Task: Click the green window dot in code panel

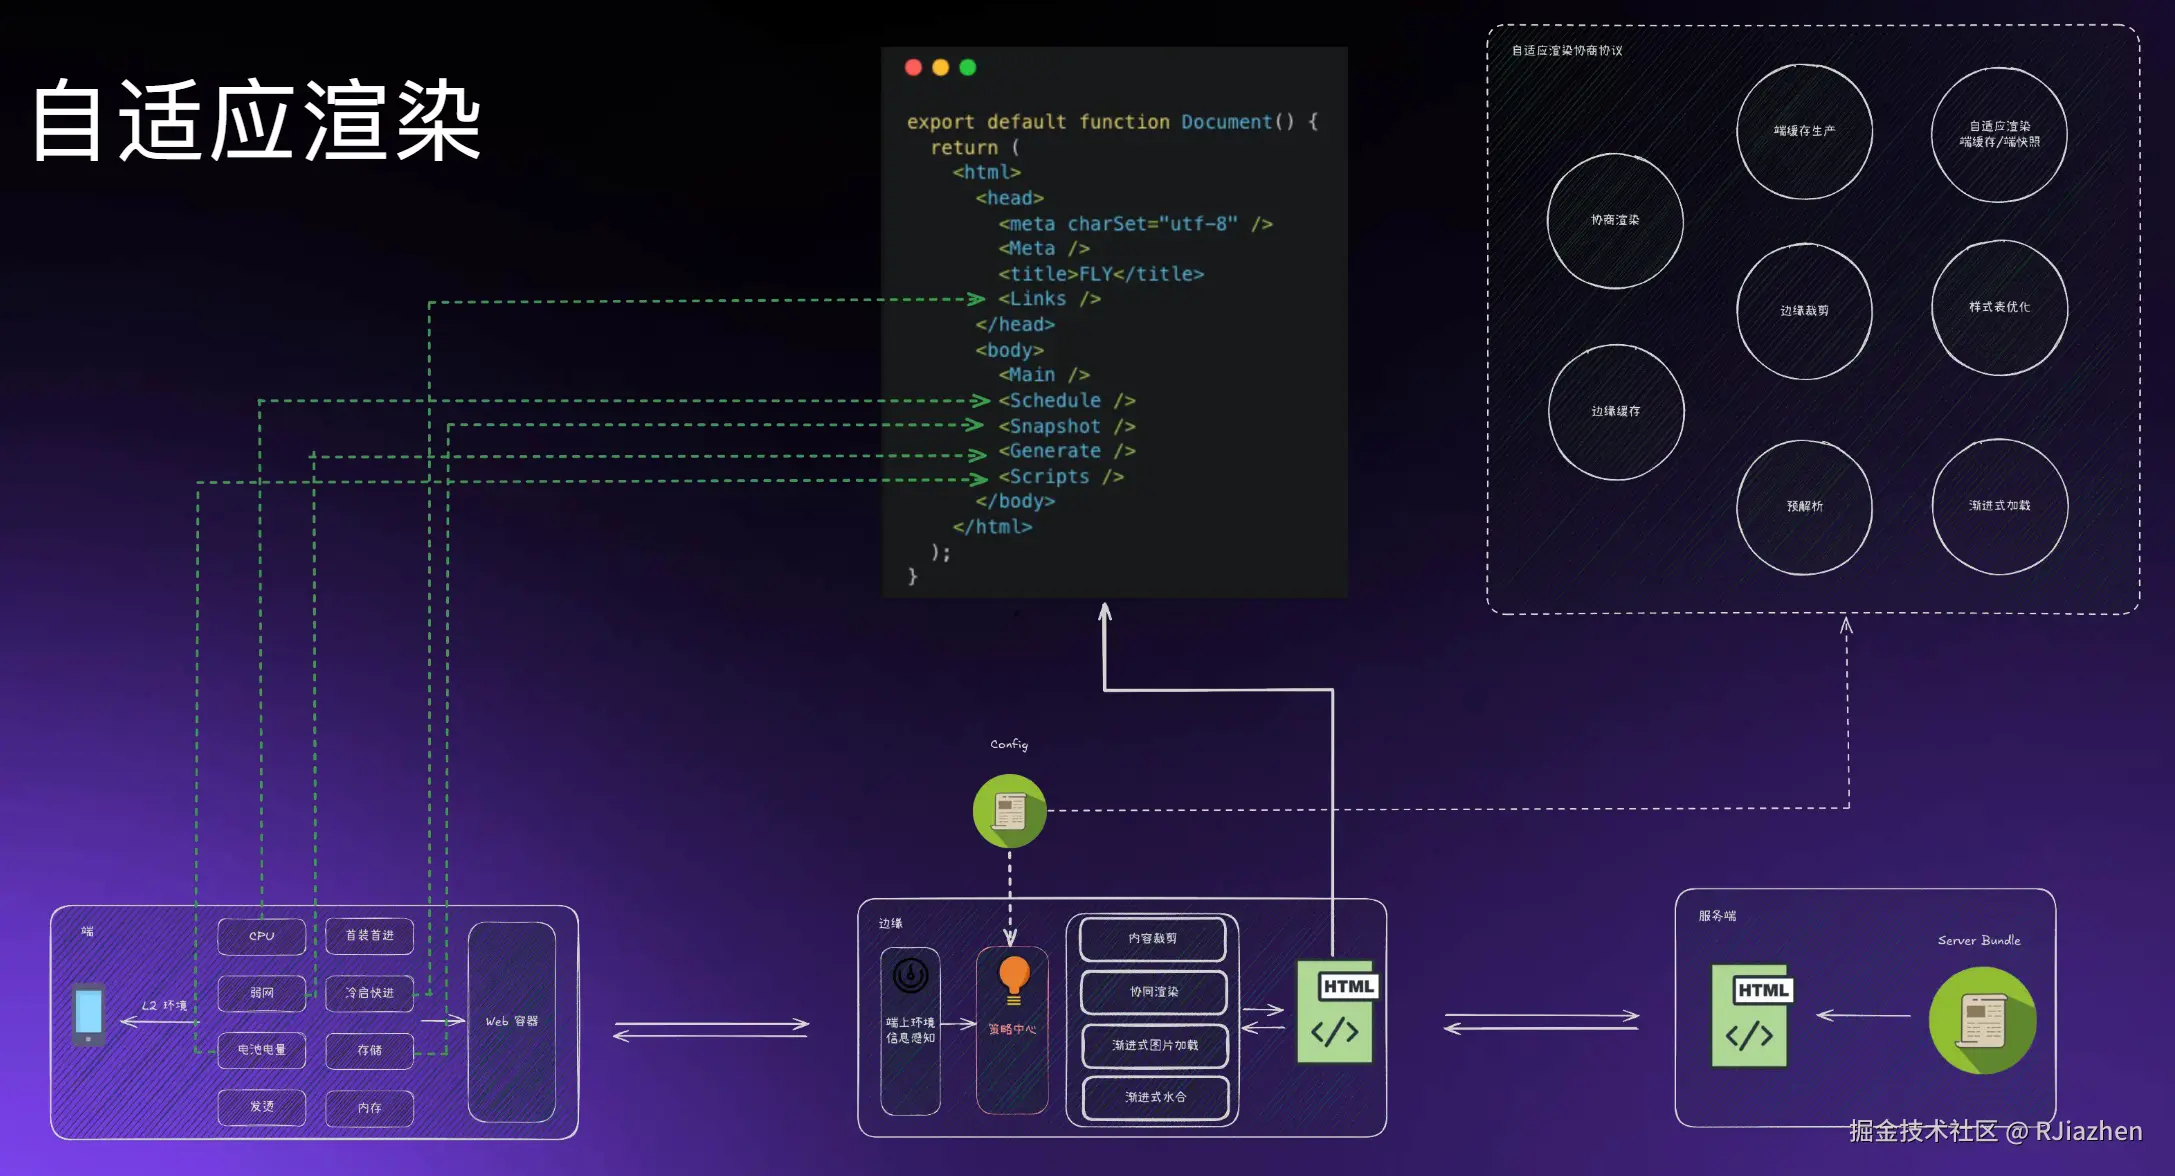Action: (967, 67)
